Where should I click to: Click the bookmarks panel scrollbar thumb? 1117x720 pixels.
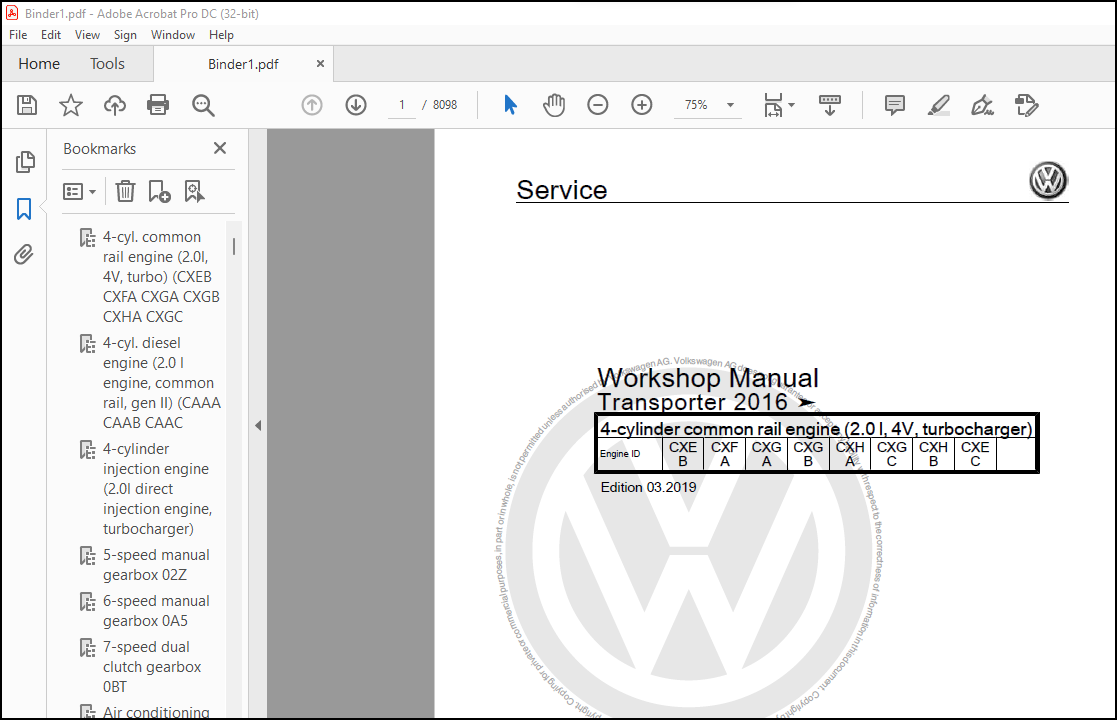point(234,246)
